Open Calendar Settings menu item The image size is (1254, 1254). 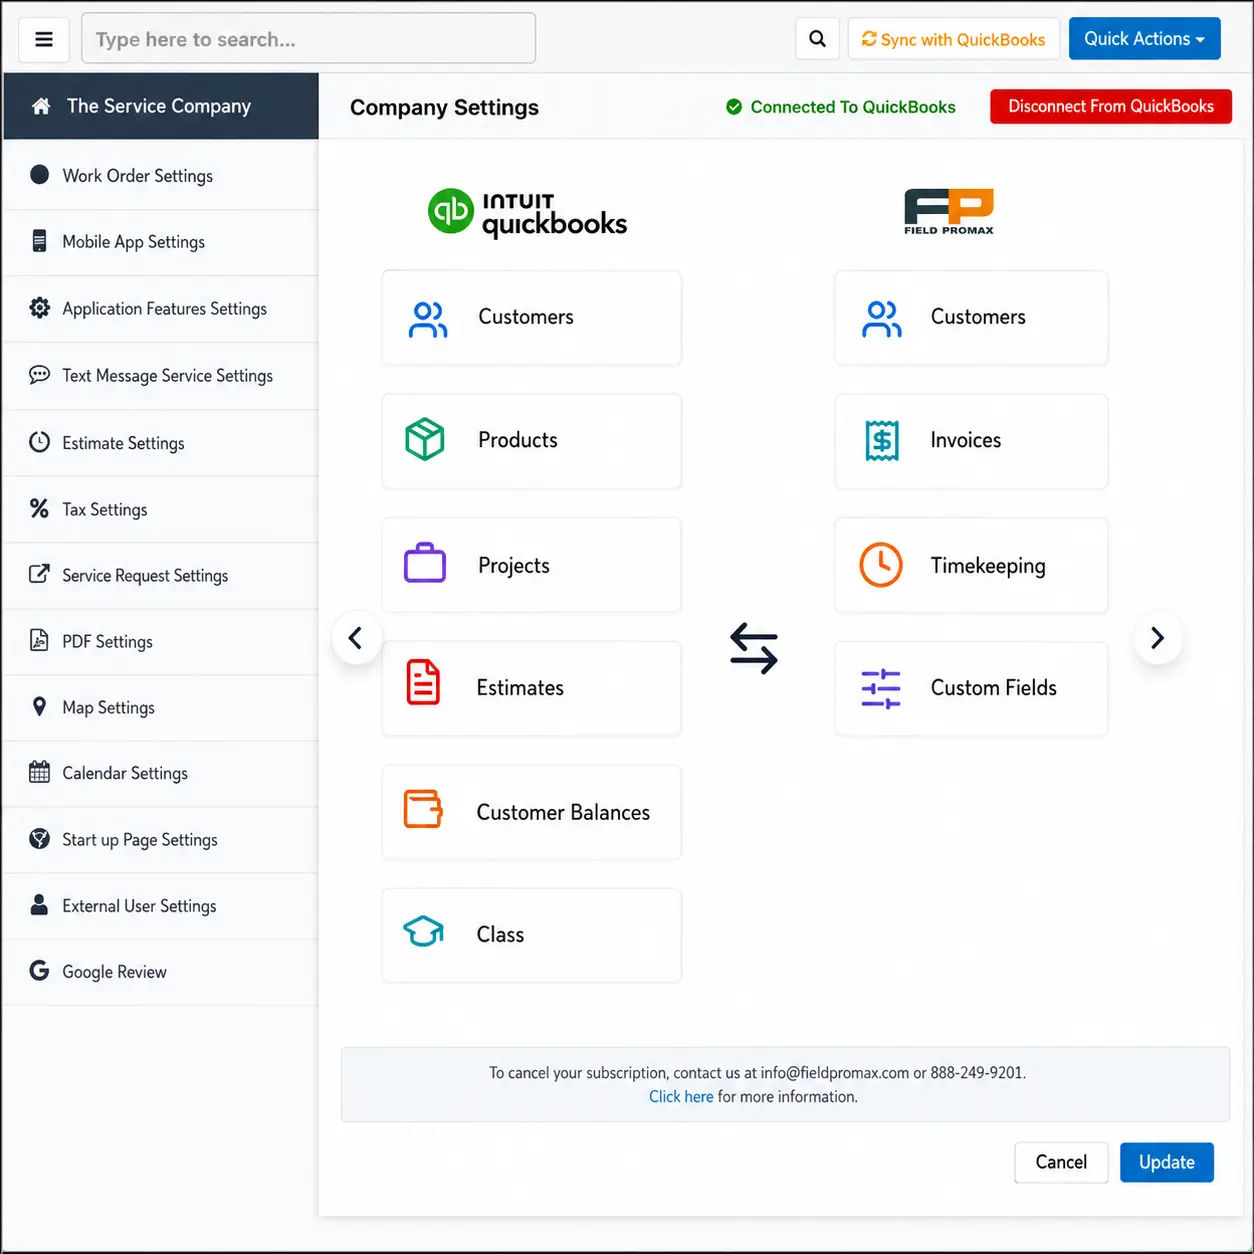[160, 773]
